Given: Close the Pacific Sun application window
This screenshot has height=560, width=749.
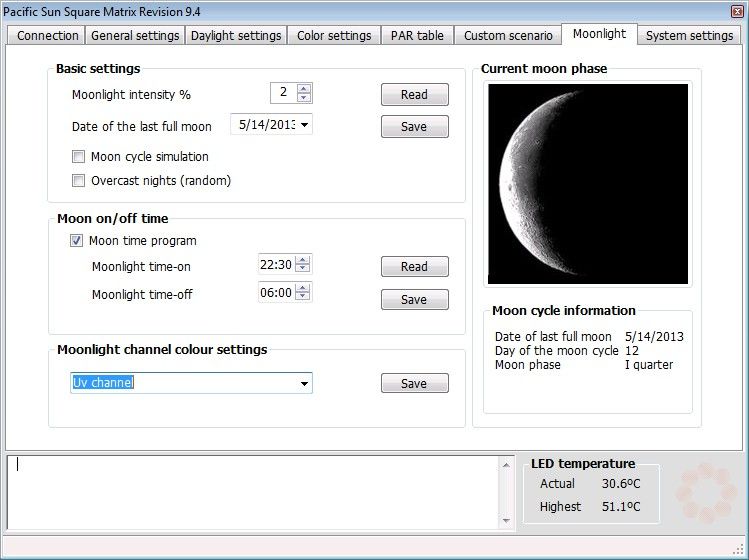Looking at the screenshot, I should pos(738,11).
